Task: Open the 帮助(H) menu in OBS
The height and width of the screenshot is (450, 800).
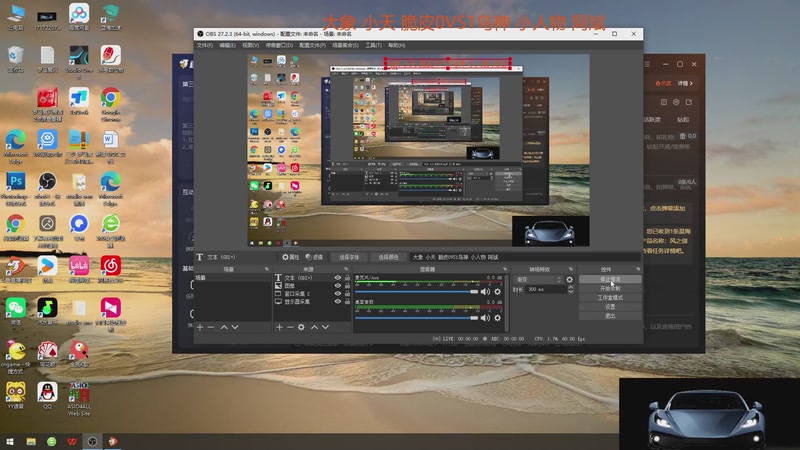Action: pyautogui.click(x=396, y=45)
